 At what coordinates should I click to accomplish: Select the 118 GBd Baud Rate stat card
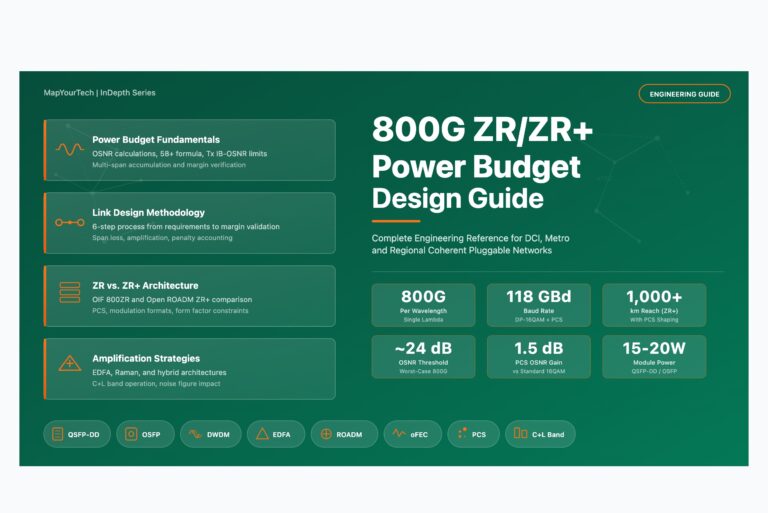coord(538,305)
